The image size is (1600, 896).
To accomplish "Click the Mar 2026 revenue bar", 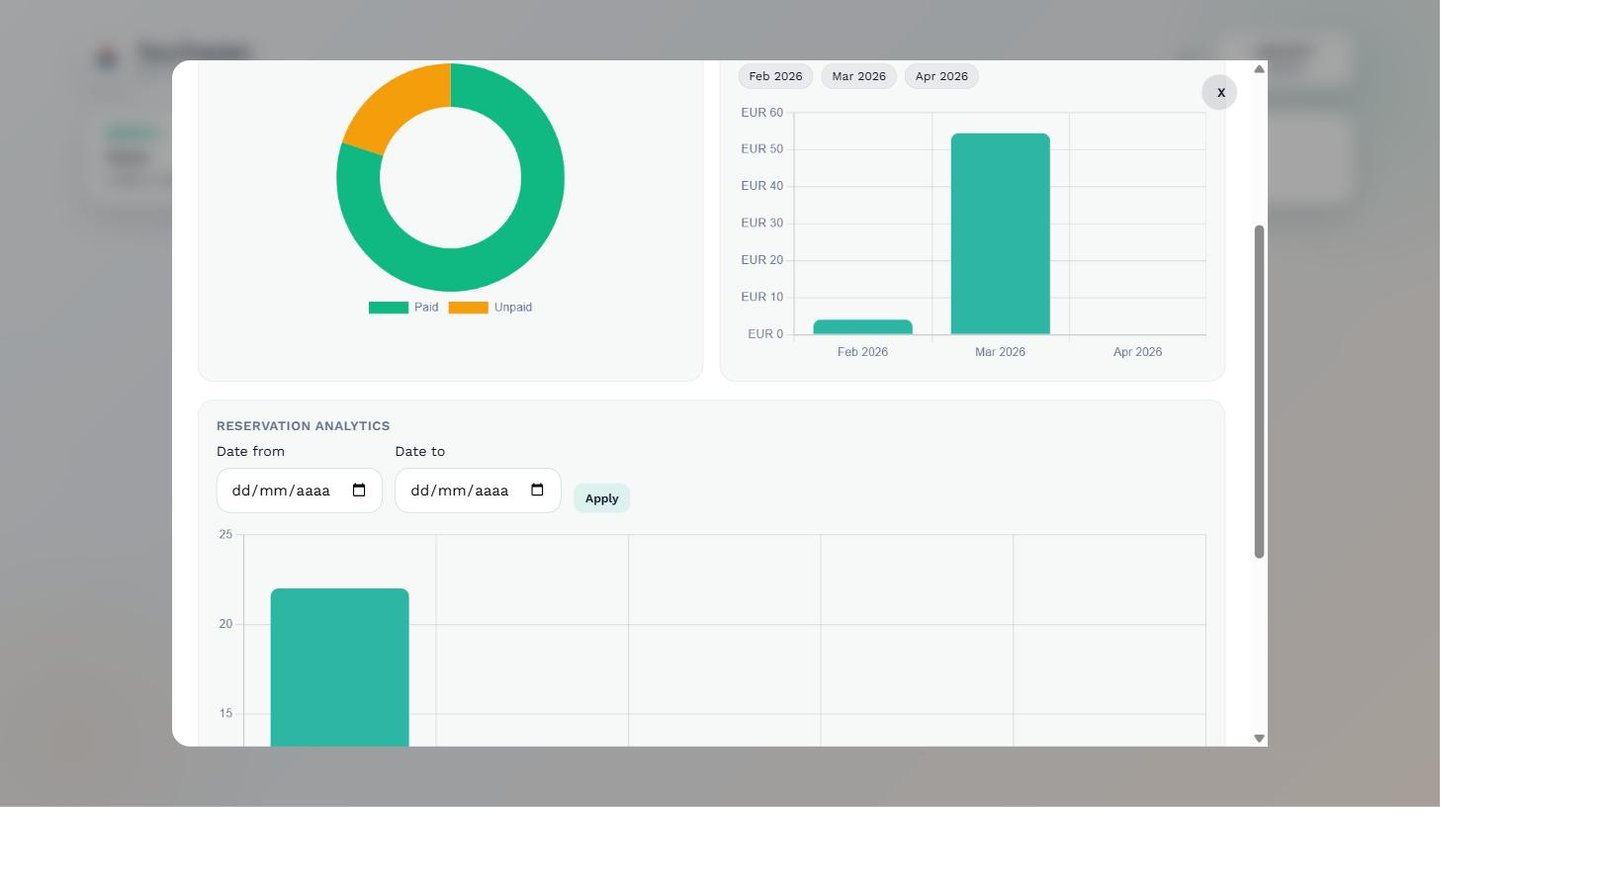I will [1000, 234].
